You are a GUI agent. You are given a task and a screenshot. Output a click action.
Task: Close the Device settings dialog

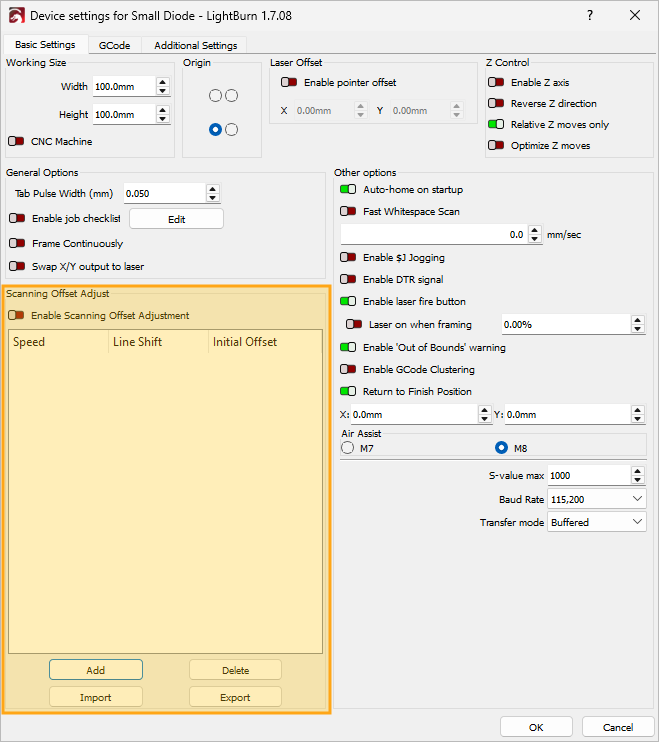tap(635, 15)
